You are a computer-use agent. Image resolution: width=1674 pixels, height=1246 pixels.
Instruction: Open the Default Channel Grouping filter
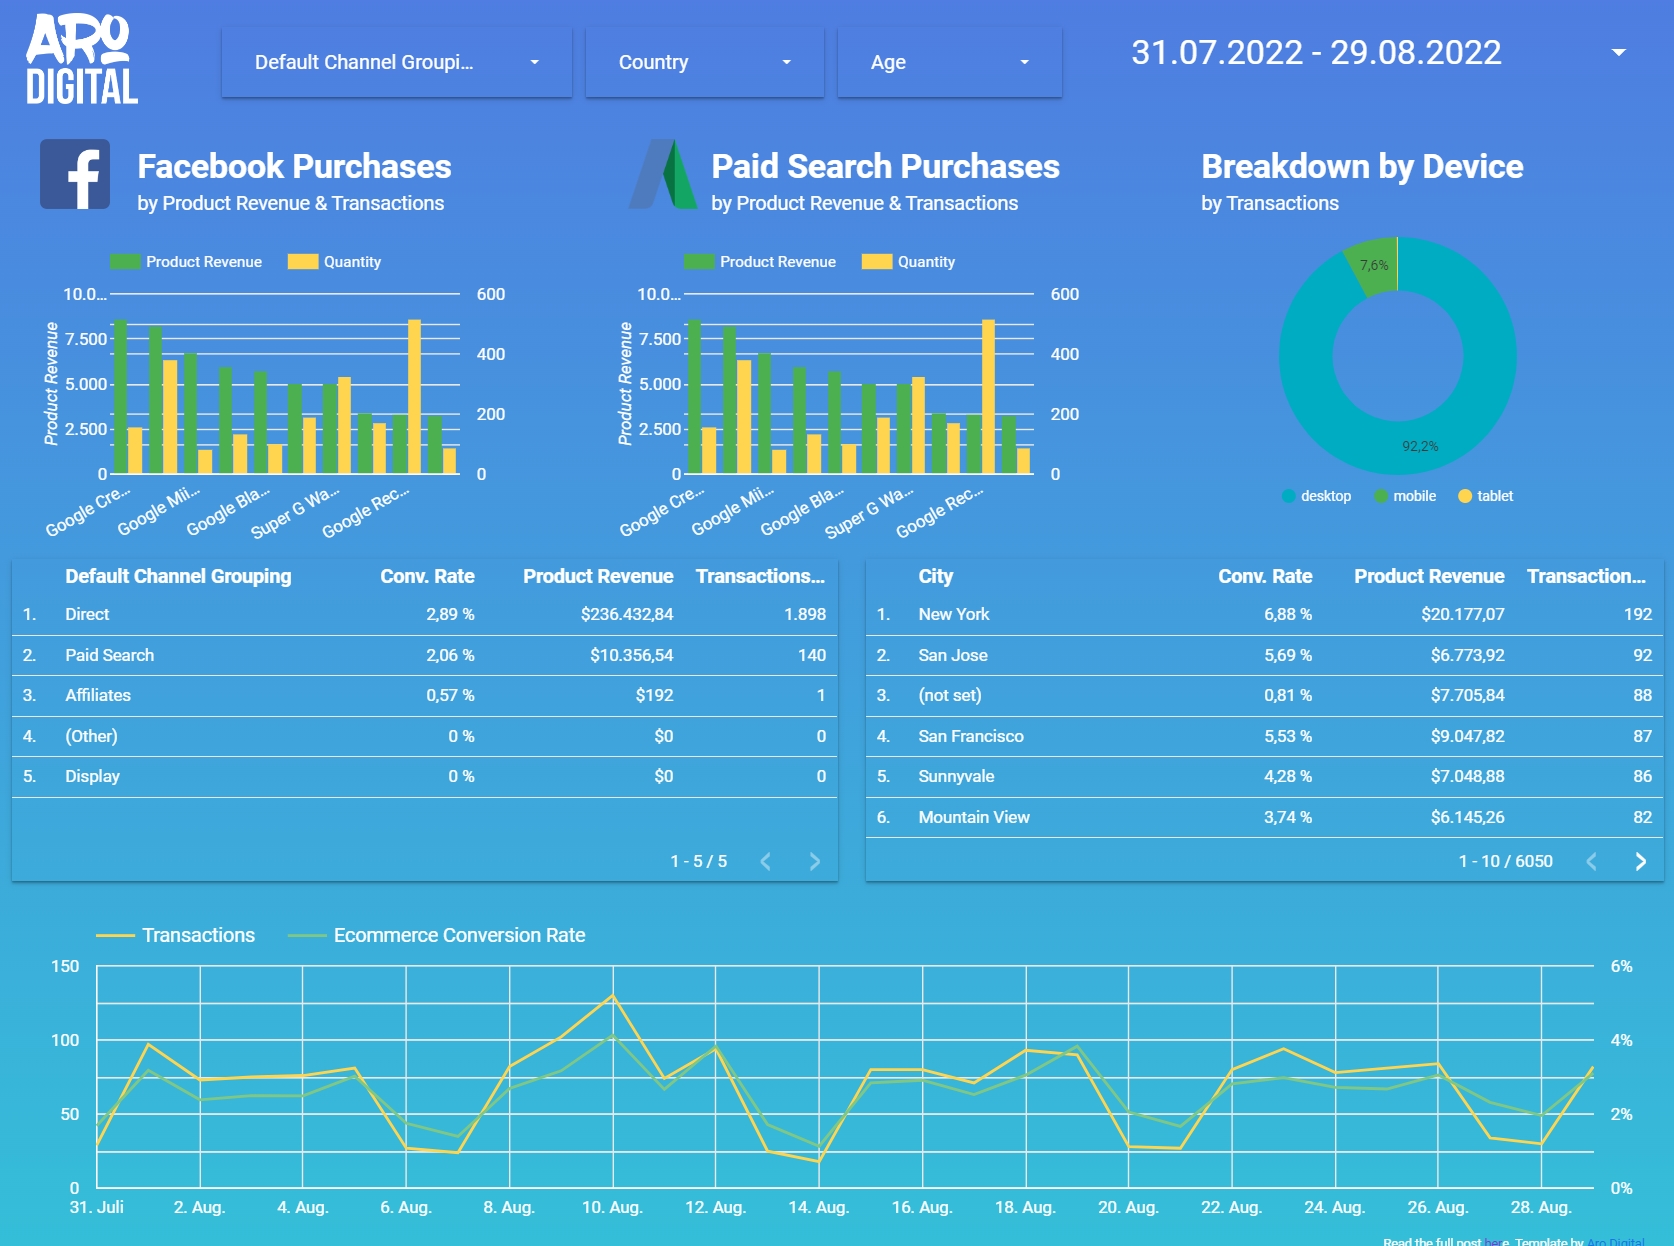(395, 62)
